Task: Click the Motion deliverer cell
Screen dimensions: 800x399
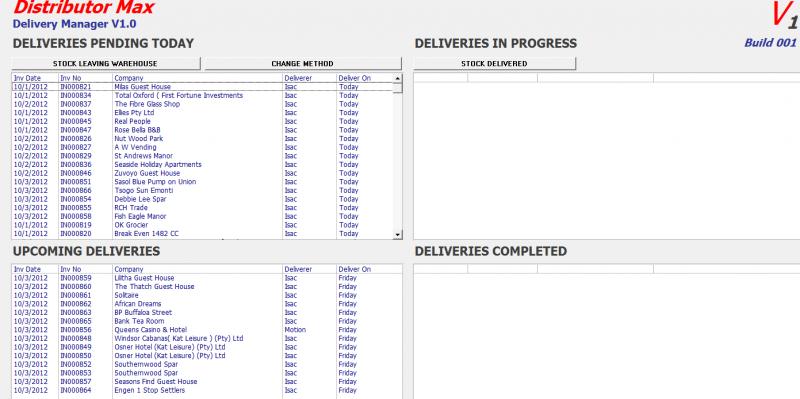Action: [295, 330]
